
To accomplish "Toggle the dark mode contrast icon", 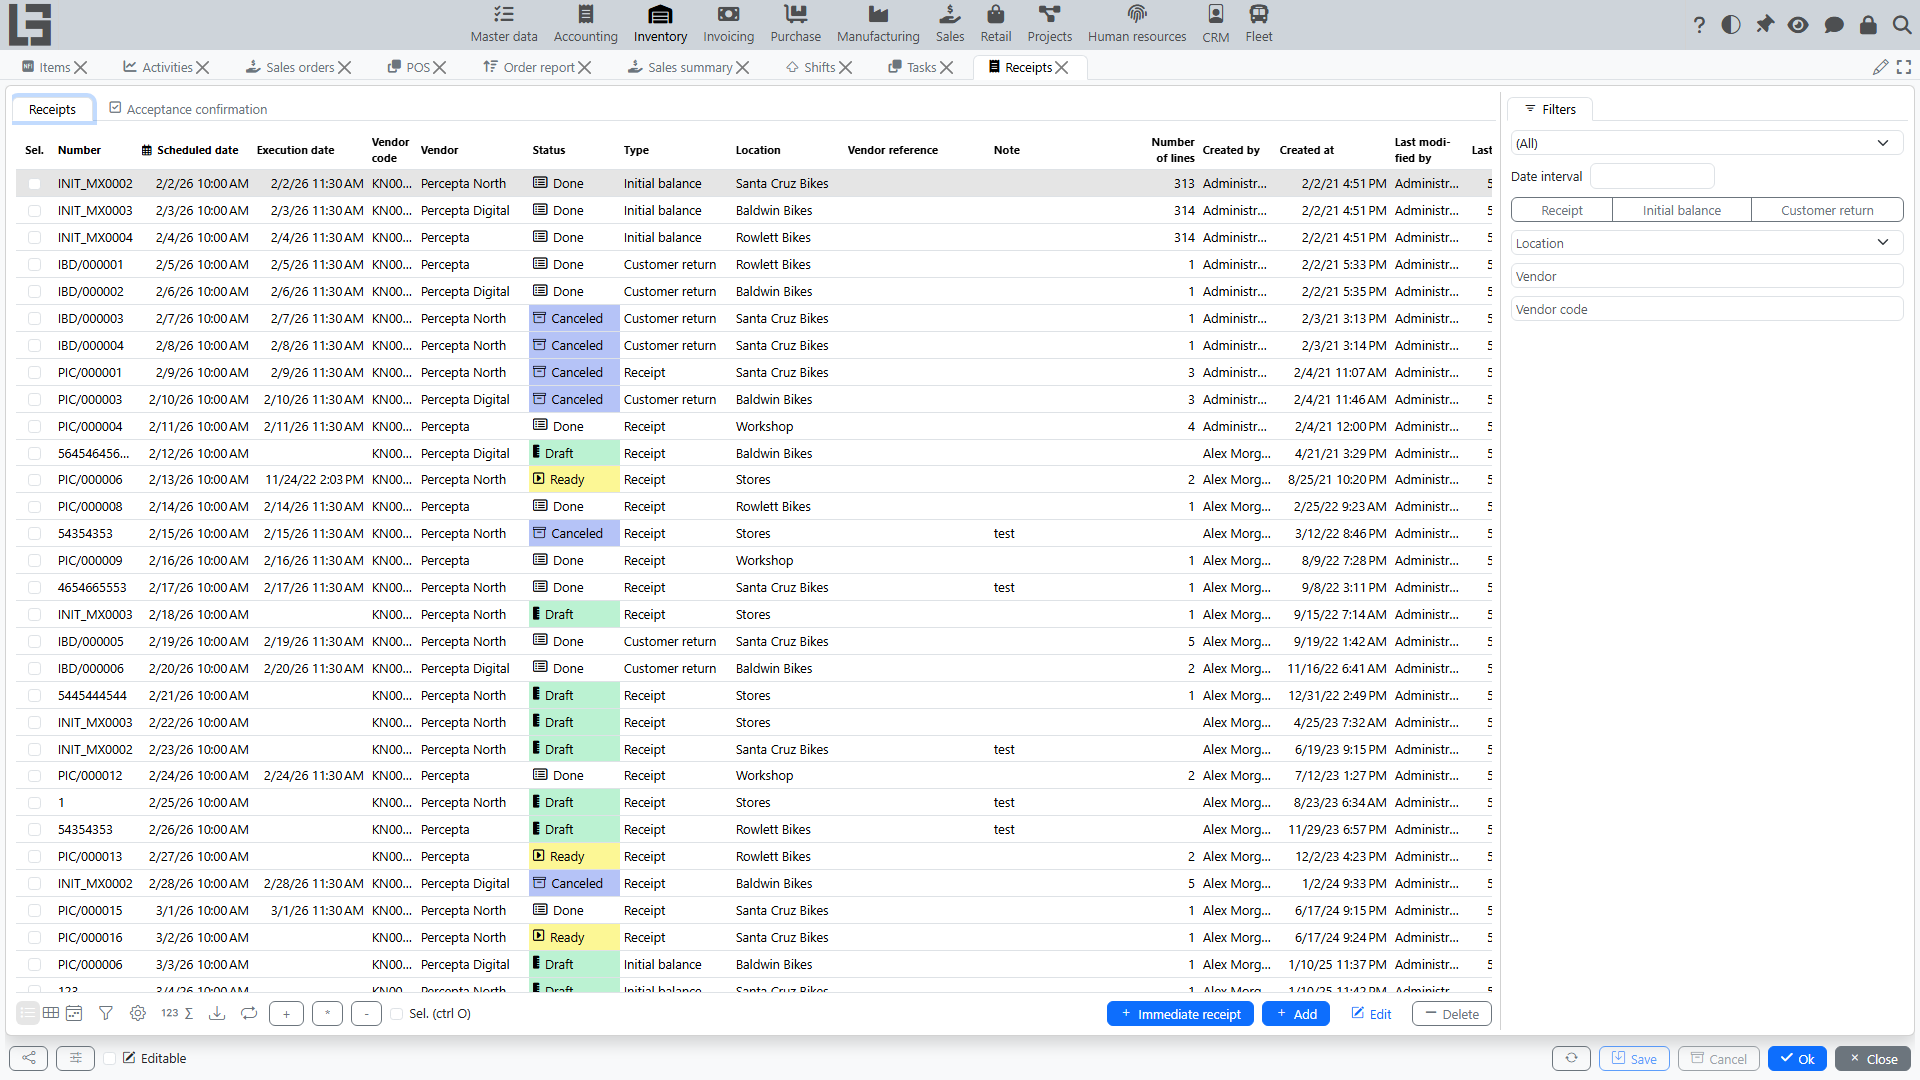I will pyautogui.click(x=1731, y=25).
